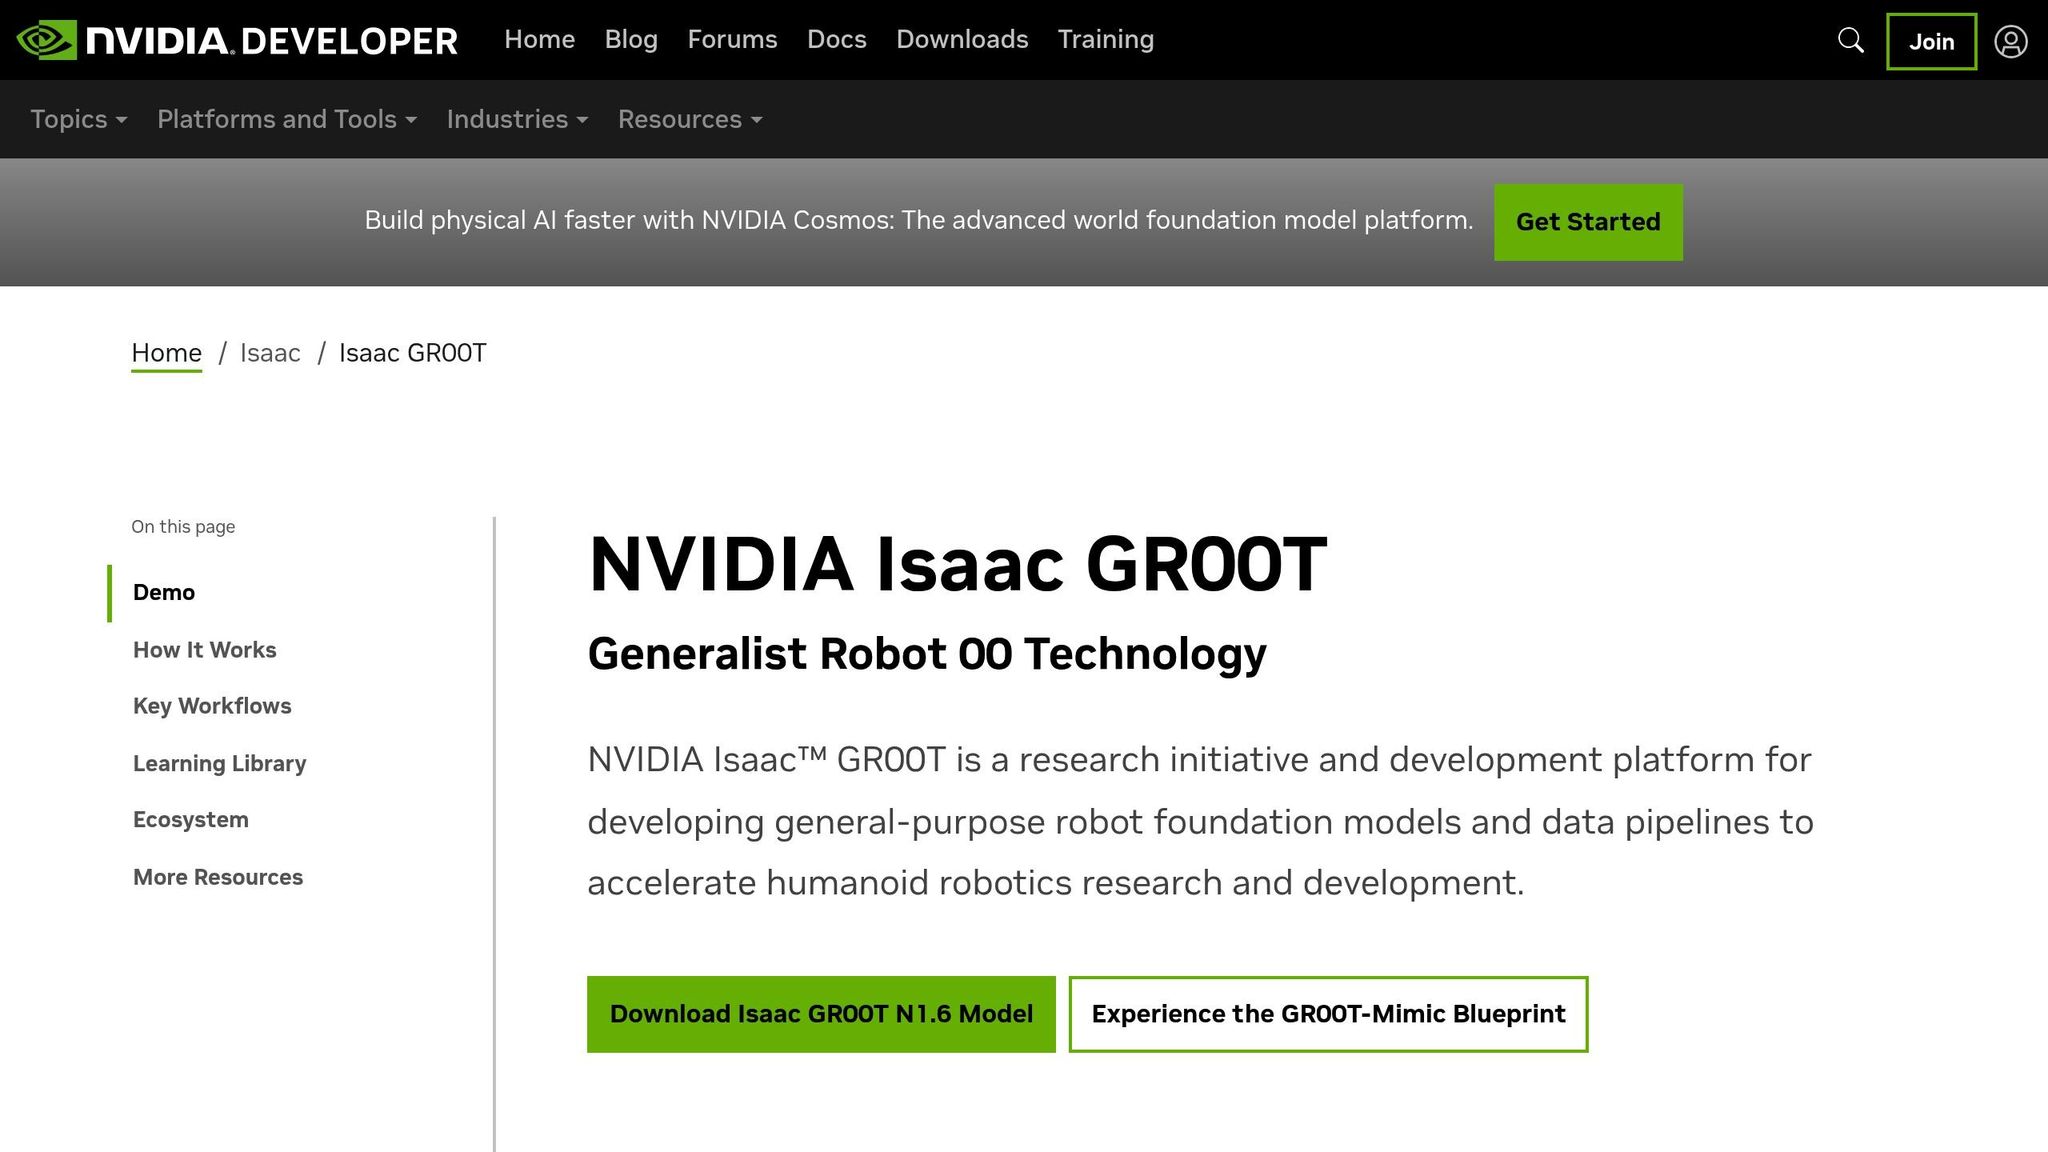The width and height of the screenshot is (2048, 1152).
Task: Open the search bar
Action: [1850, 41]
